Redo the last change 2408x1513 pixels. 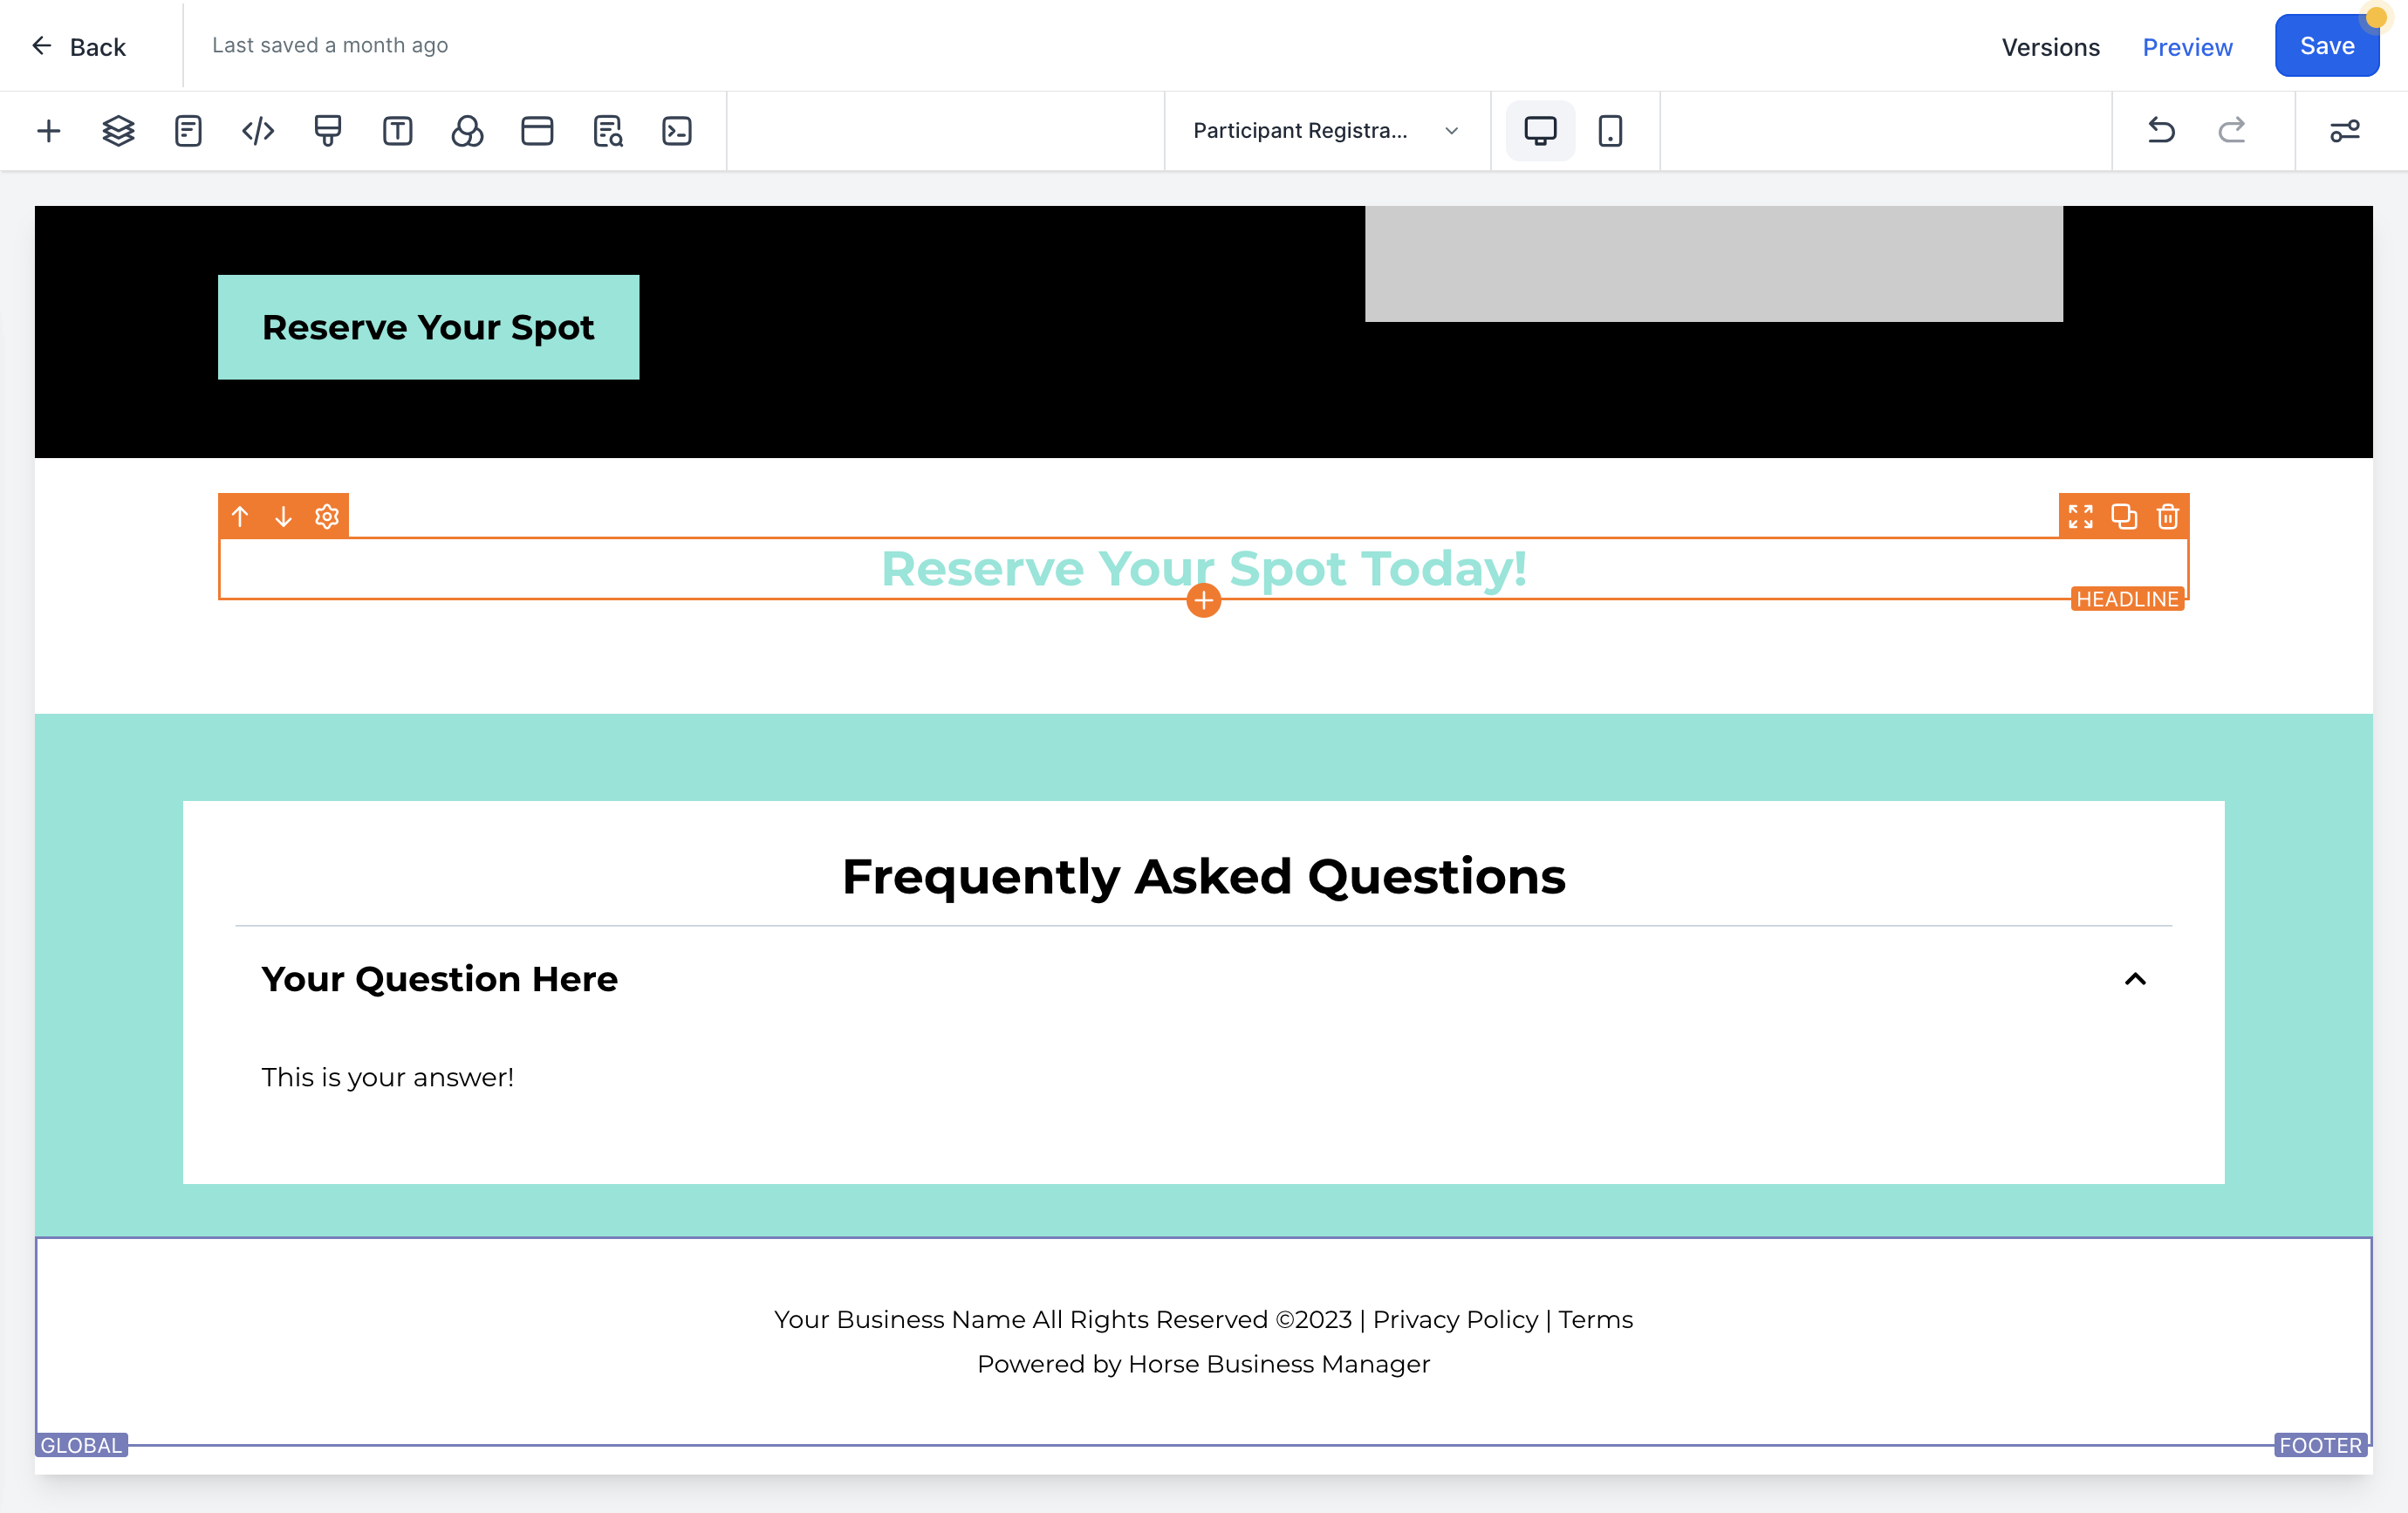pyautogui.click(x=2232, y=131)
